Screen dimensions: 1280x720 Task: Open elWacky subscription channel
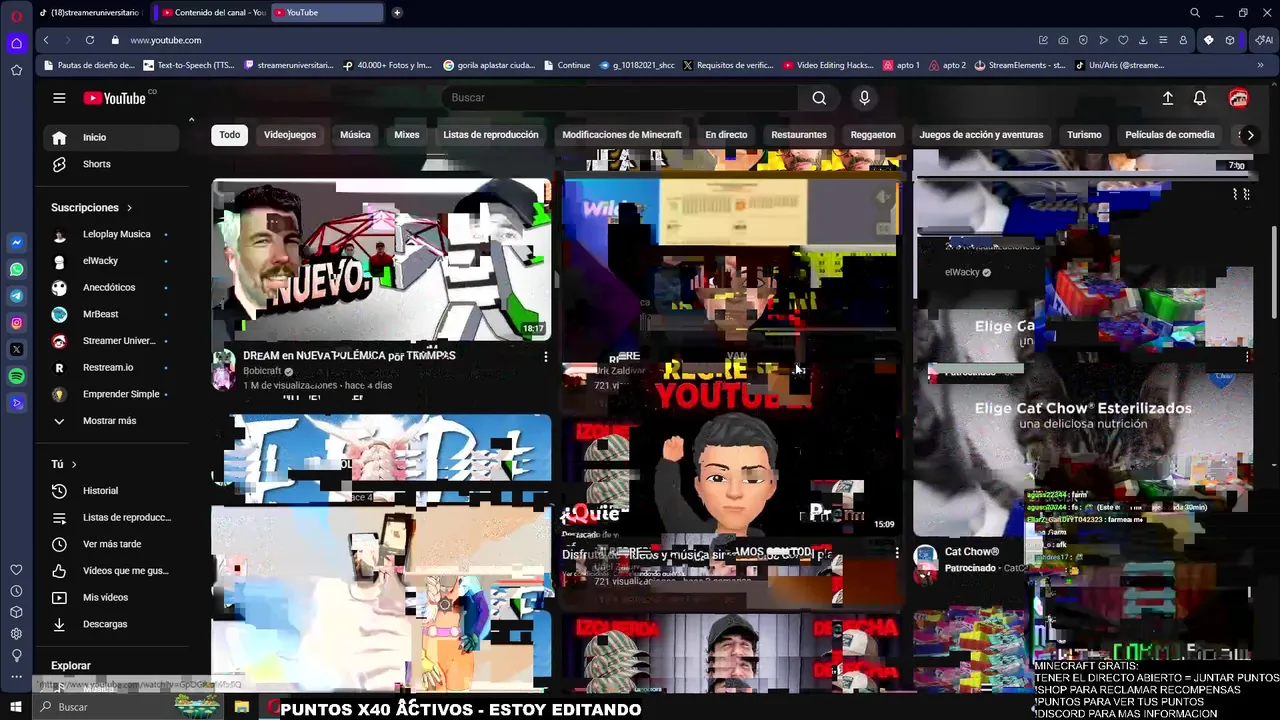tap(111, 261)
